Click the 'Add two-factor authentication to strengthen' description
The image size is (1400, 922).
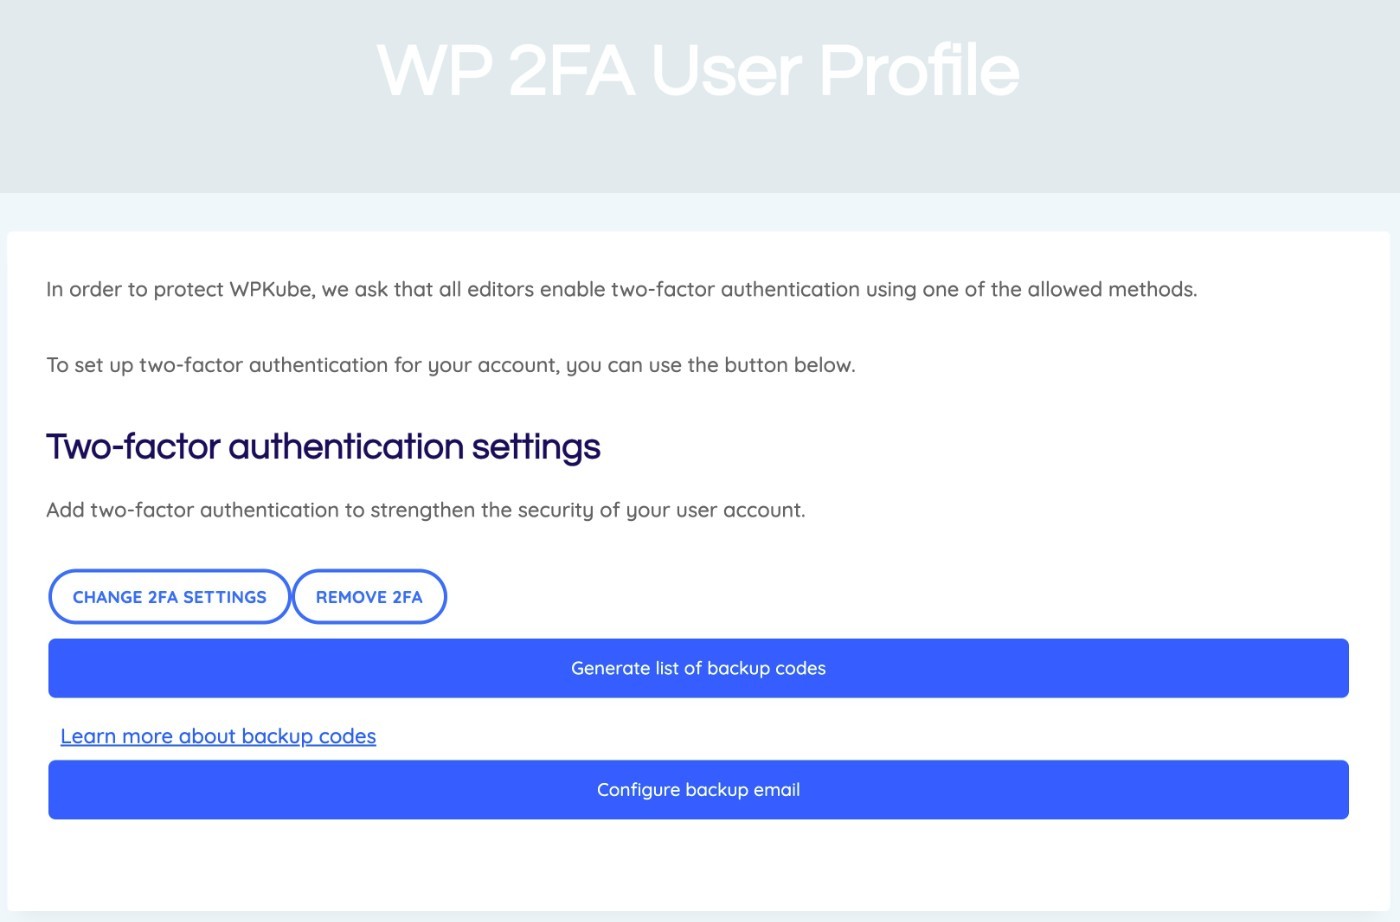[x=425, y=510]
